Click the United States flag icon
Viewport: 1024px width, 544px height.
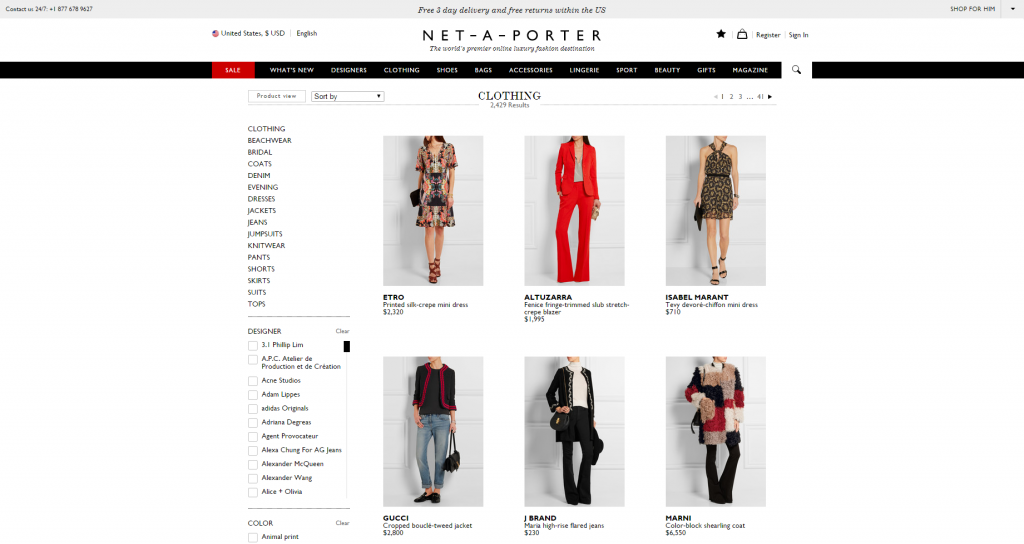tap(216, 33)
